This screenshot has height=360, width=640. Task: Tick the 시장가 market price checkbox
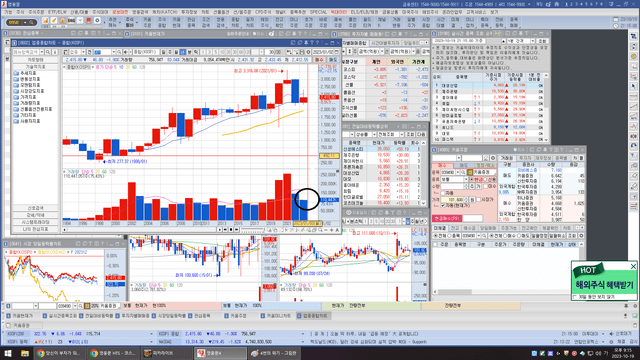pyautogui.click(x=479, y=200)
